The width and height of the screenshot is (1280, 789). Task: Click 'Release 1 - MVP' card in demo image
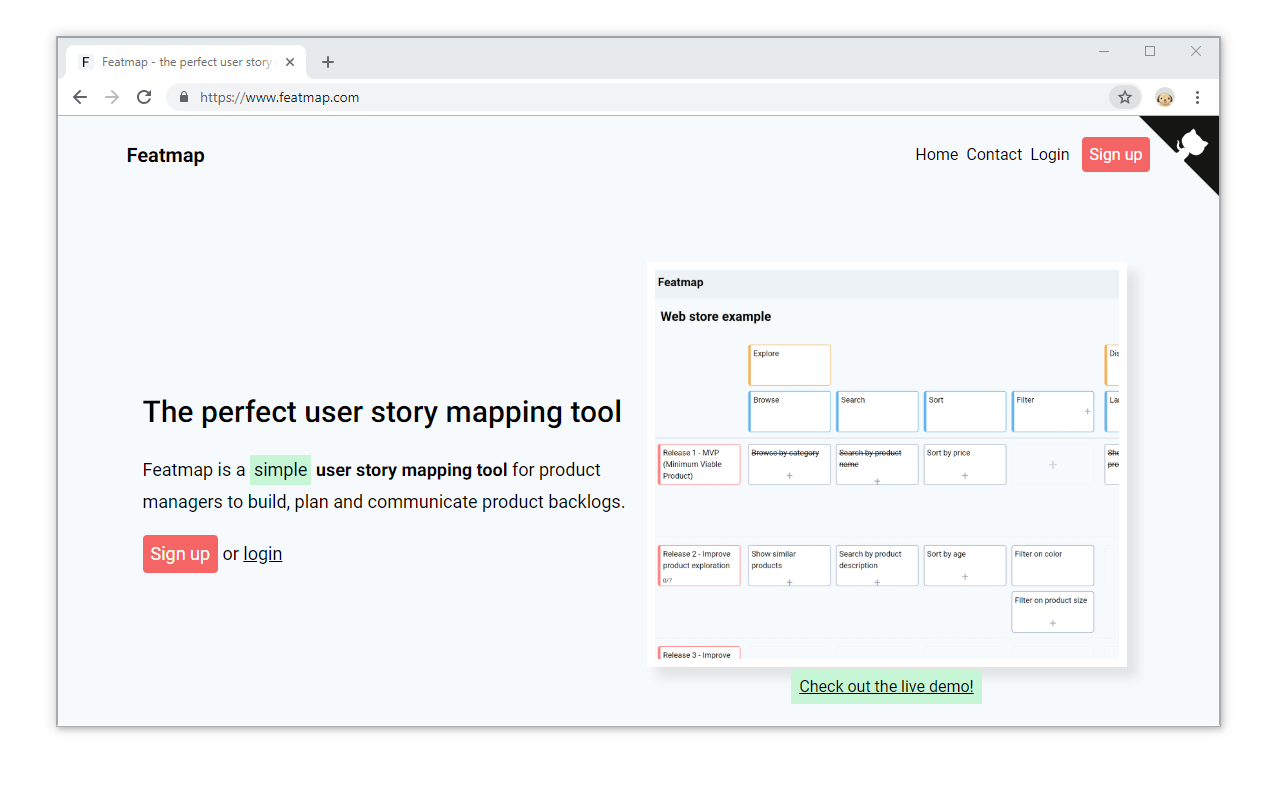699,465
